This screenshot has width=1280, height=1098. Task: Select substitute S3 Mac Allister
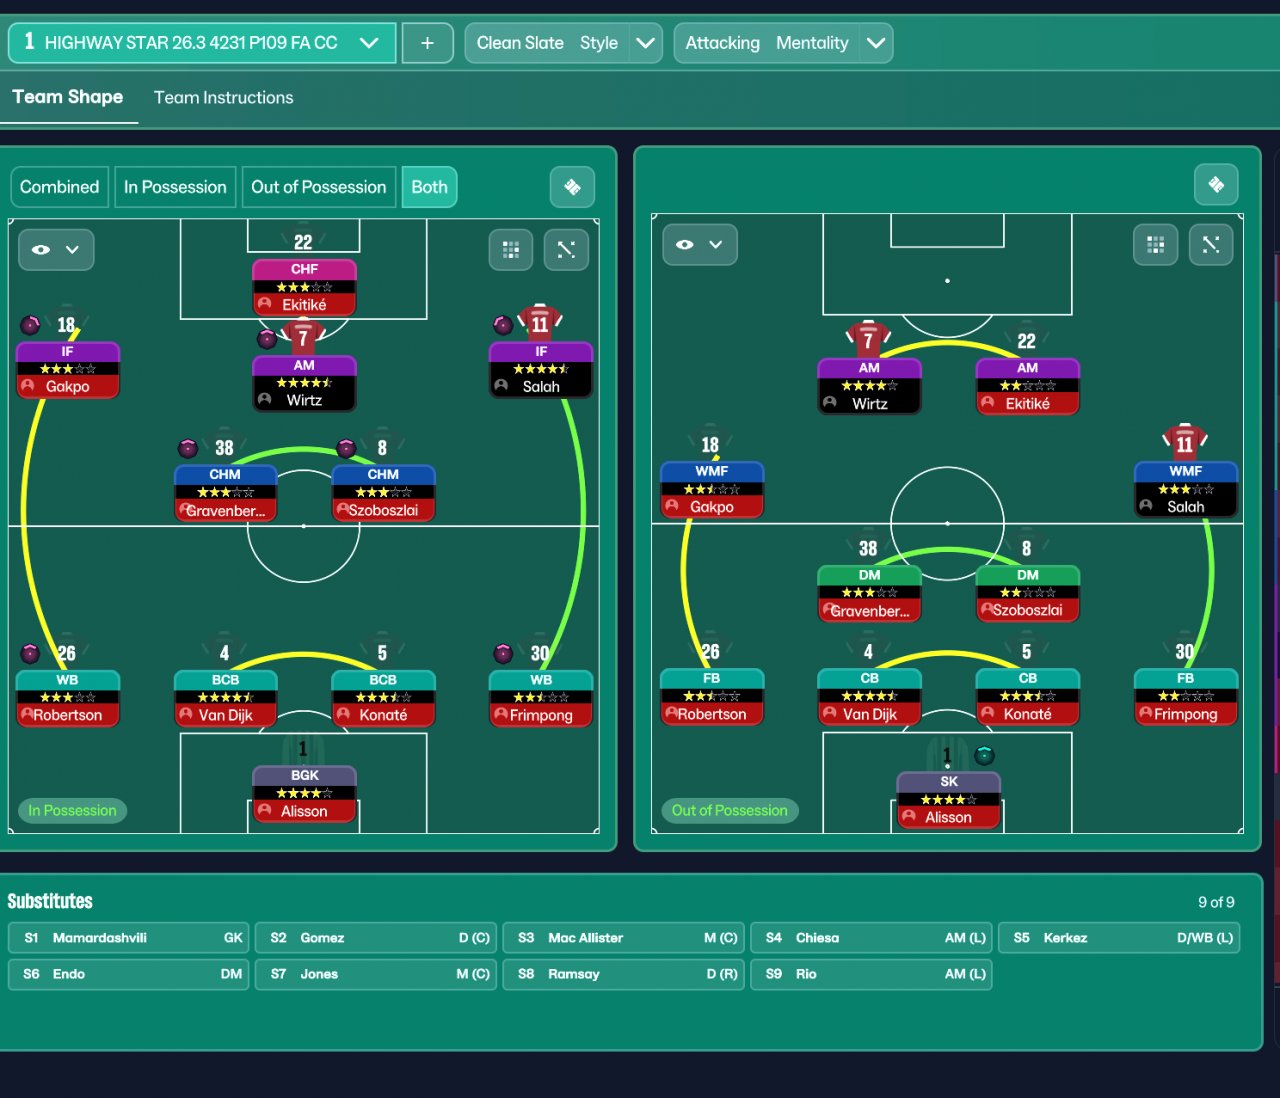pos(623,938)
